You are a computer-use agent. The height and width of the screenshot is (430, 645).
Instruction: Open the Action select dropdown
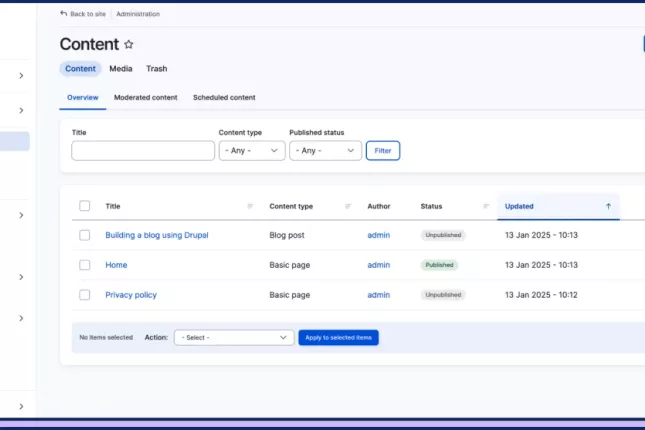click(x=234, y=337)
